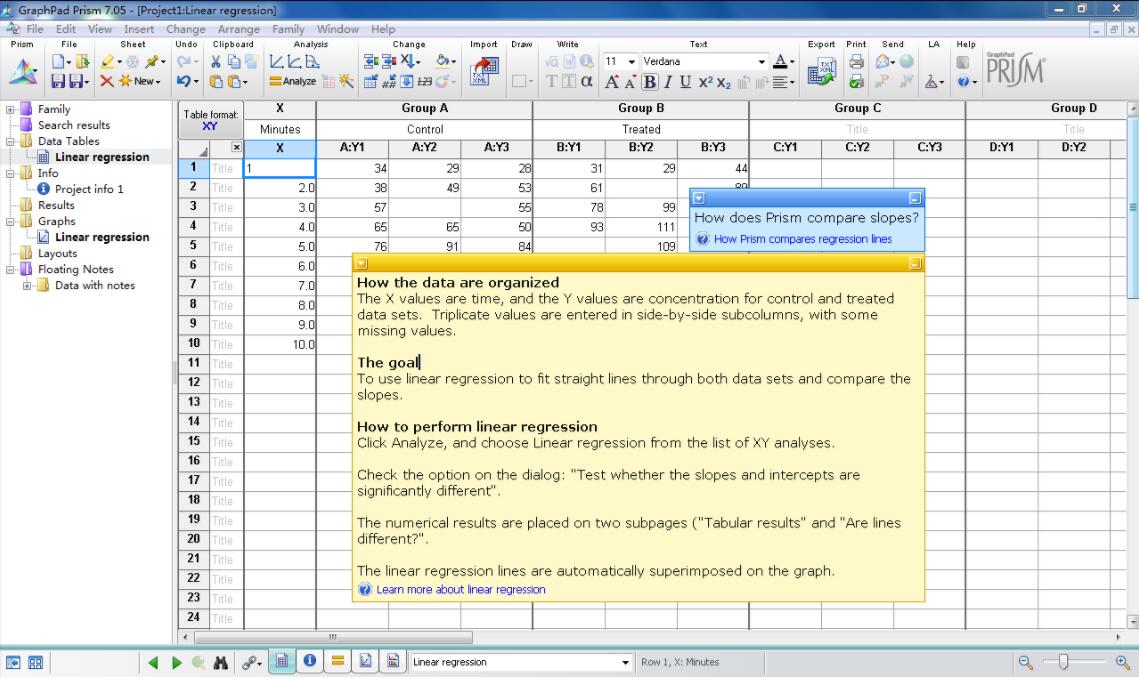1139x679 pixels.
Task: Open the File menu
Action: coord(34,29)
